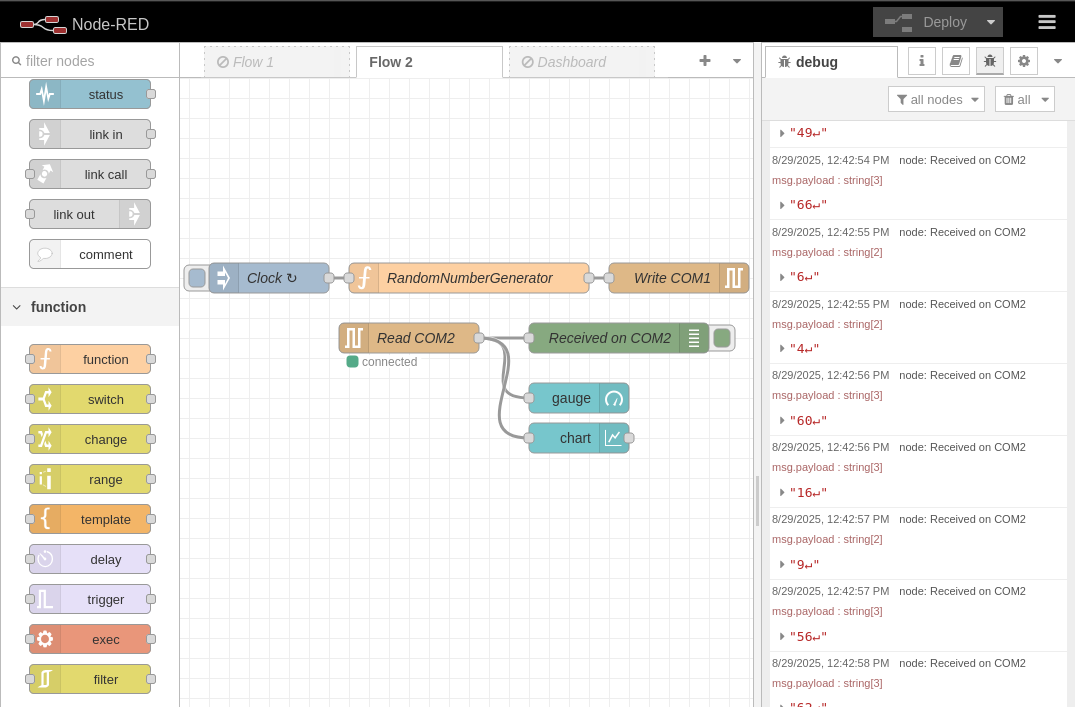Image resolution: width=1075 pixels, height=707 pixels.
Task: Open the main hamburger menu
Action: pos(1046,22)
